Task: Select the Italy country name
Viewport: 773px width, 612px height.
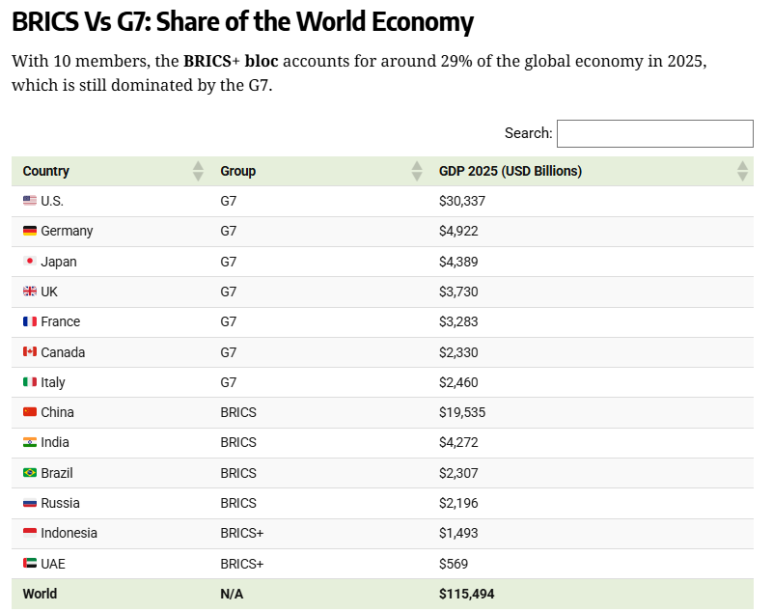Action: click(x=53, y=383)
